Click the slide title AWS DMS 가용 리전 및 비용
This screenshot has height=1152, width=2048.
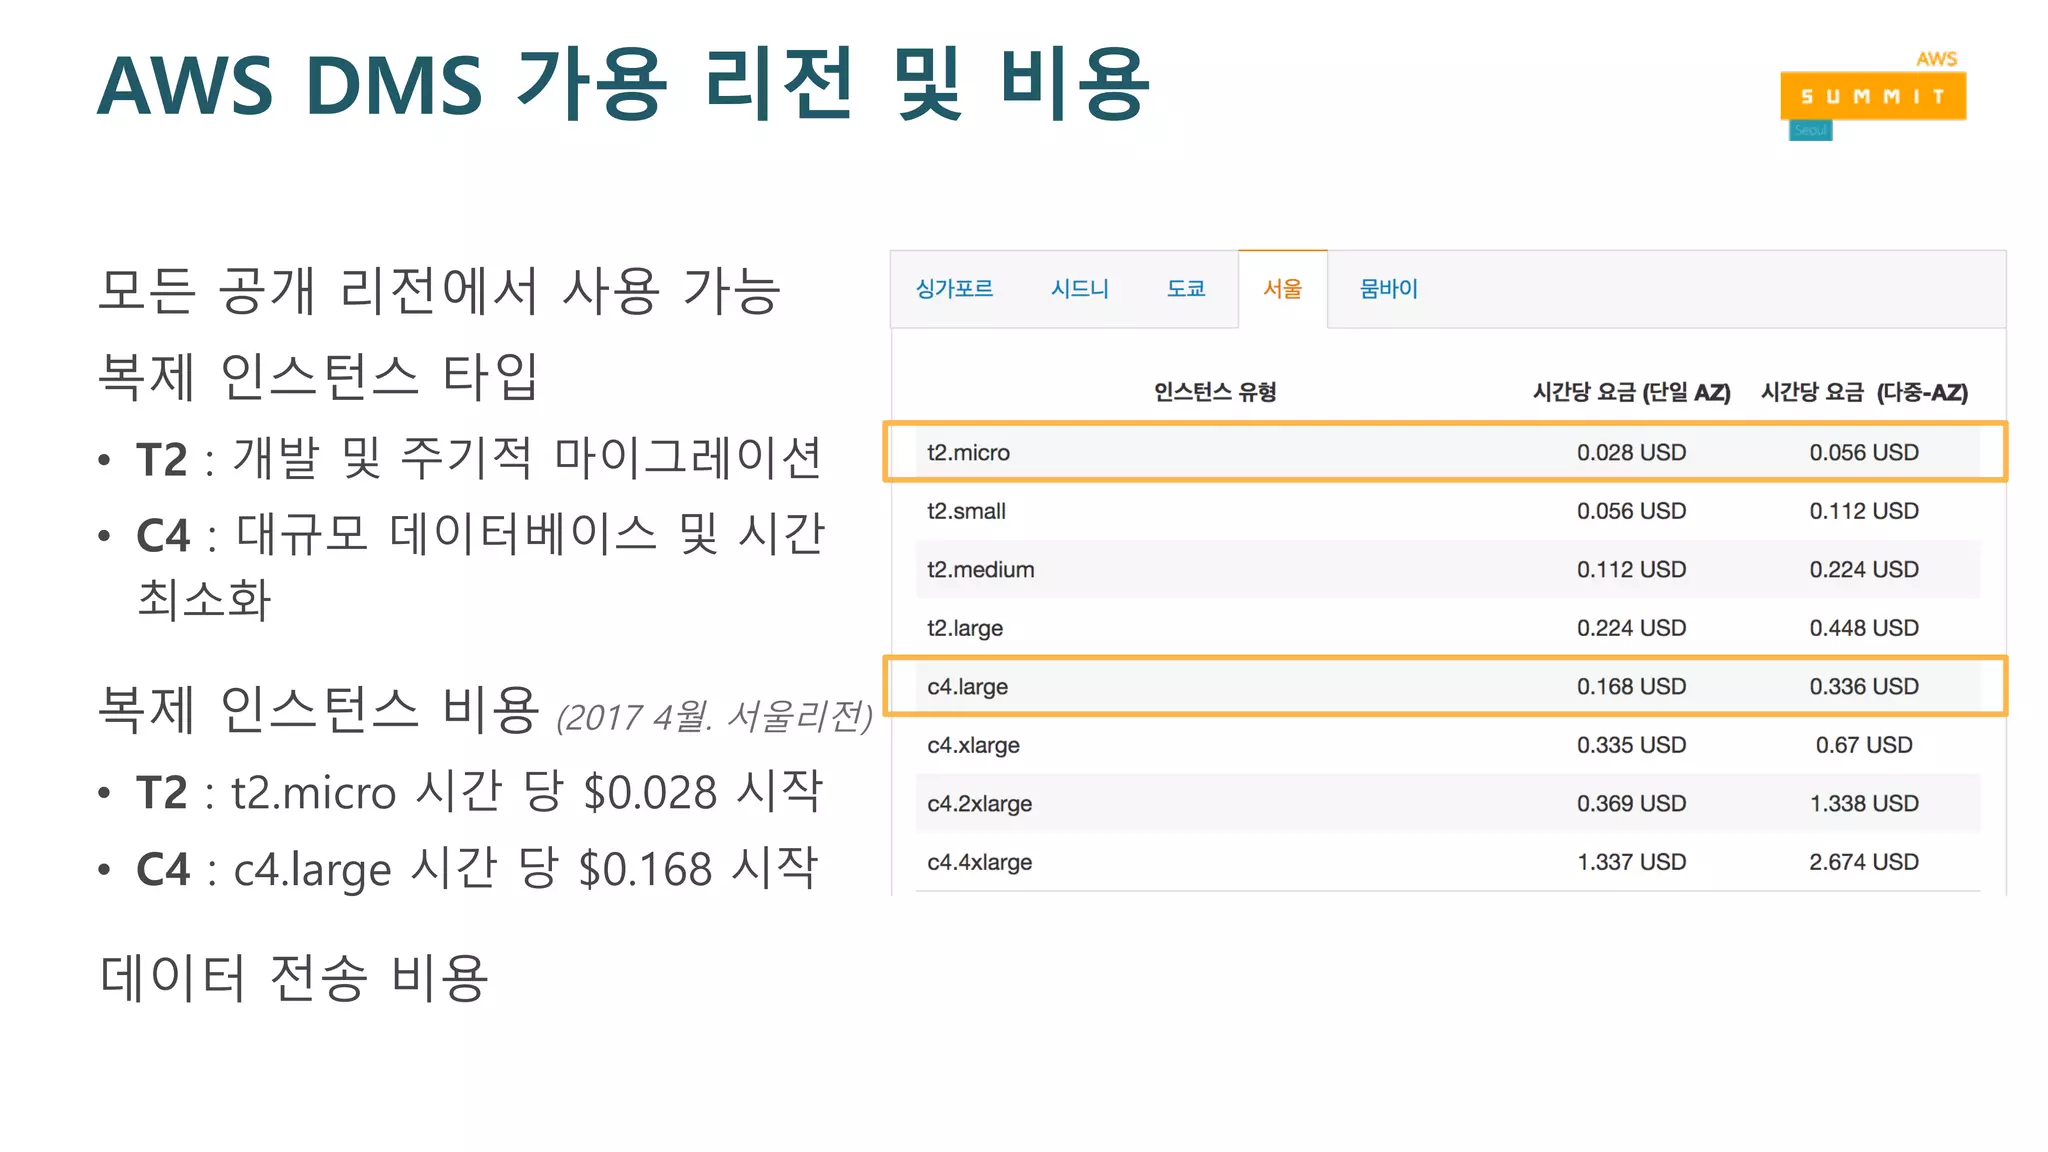pyautogui.click(x=624, y=85)
